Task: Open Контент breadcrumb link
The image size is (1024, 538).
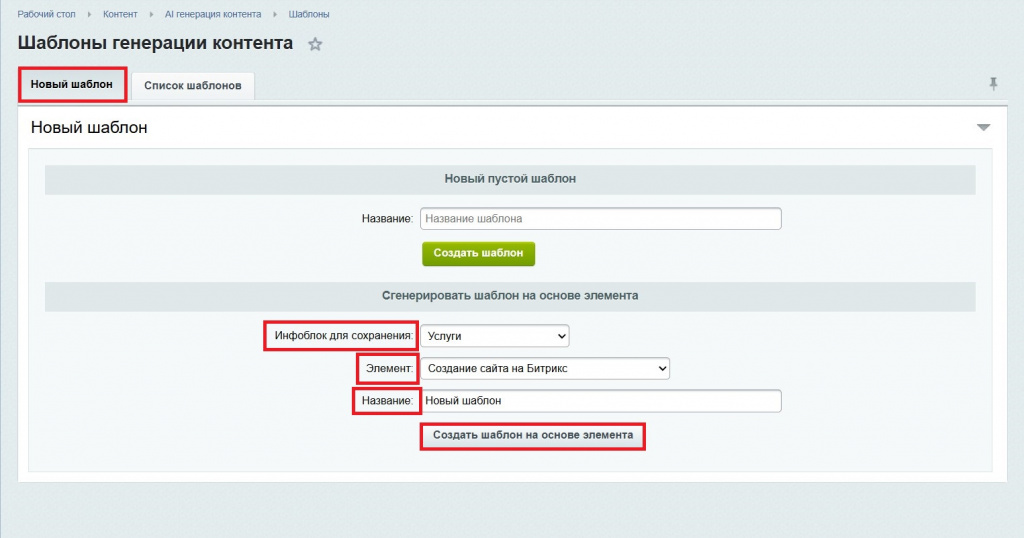Action: point(120,15)
